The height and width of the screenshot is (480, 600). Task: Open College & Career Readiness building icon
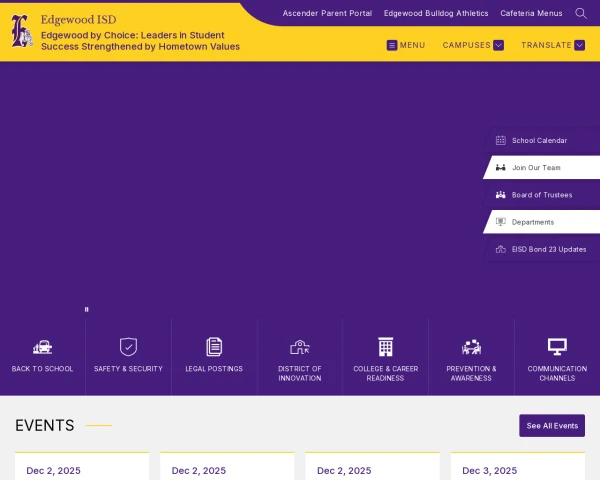pos(385,347)
